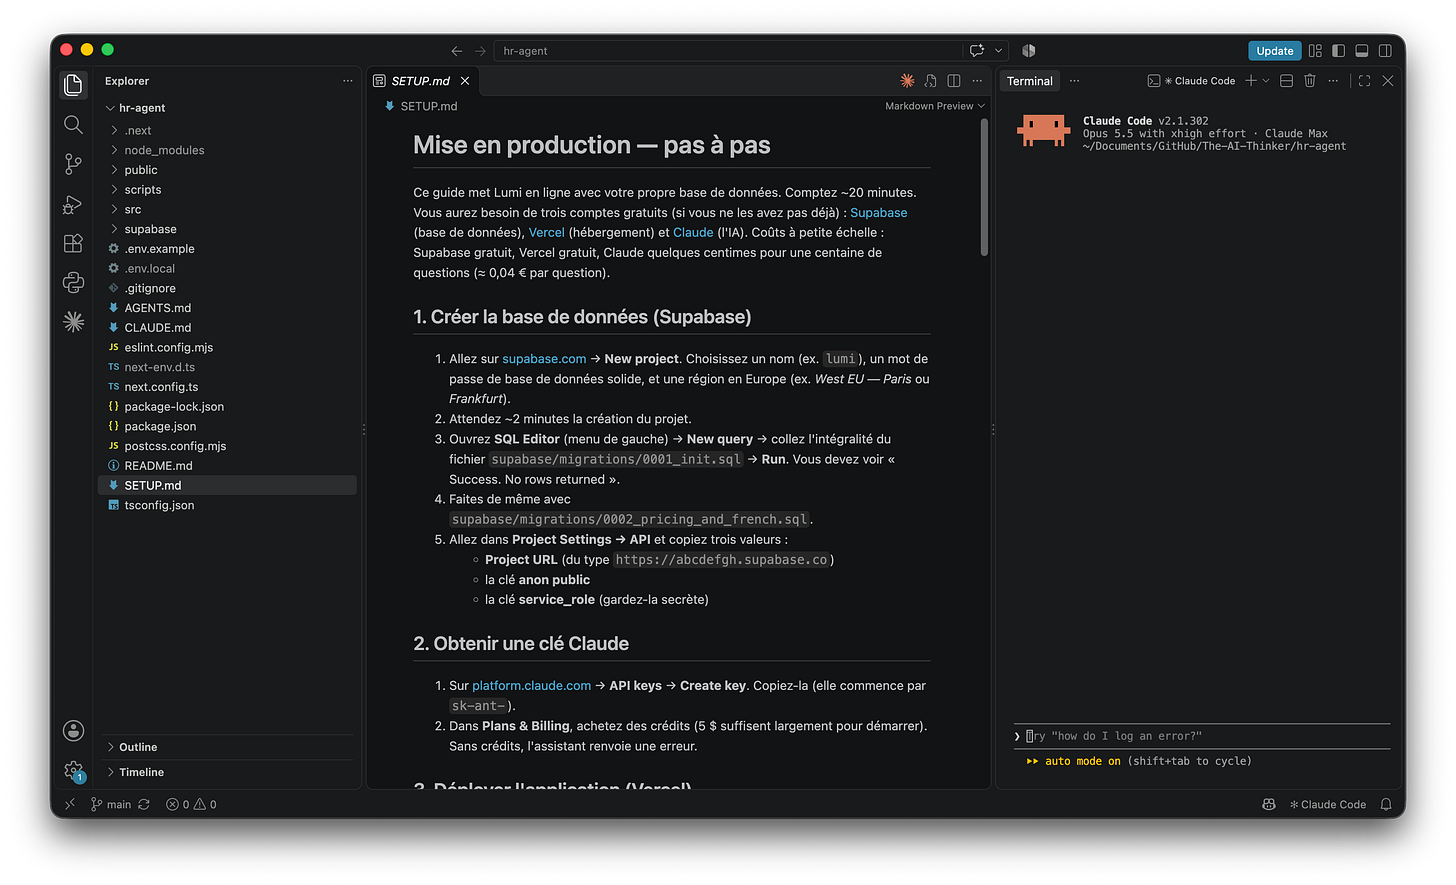This screenshot has height=885, width=1456.
Task: Open the Markdown Preview dropdown
Action: (x=935, y=106)
